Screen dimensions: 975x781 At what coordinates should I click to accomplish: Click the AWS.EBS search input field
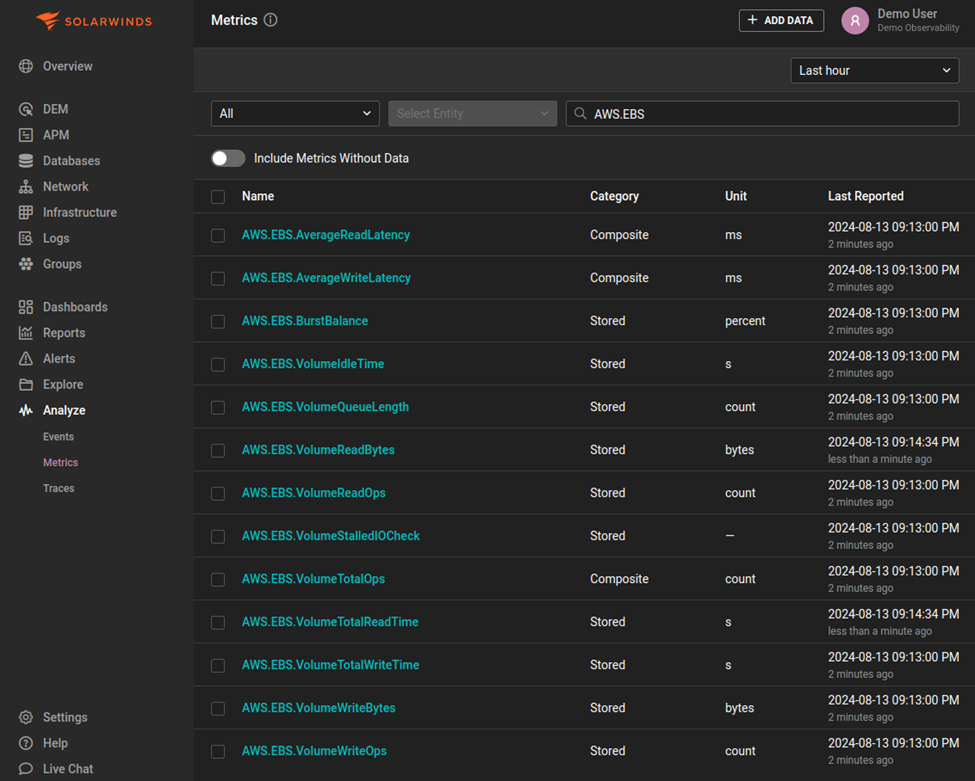pyautogui.click(x=762, y=114)
